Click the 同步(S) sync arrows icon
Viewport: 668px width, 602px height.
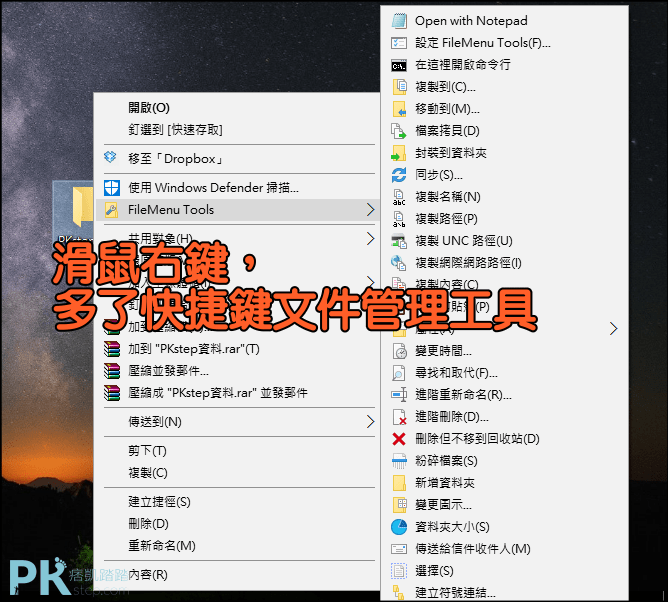pos(399,175)
